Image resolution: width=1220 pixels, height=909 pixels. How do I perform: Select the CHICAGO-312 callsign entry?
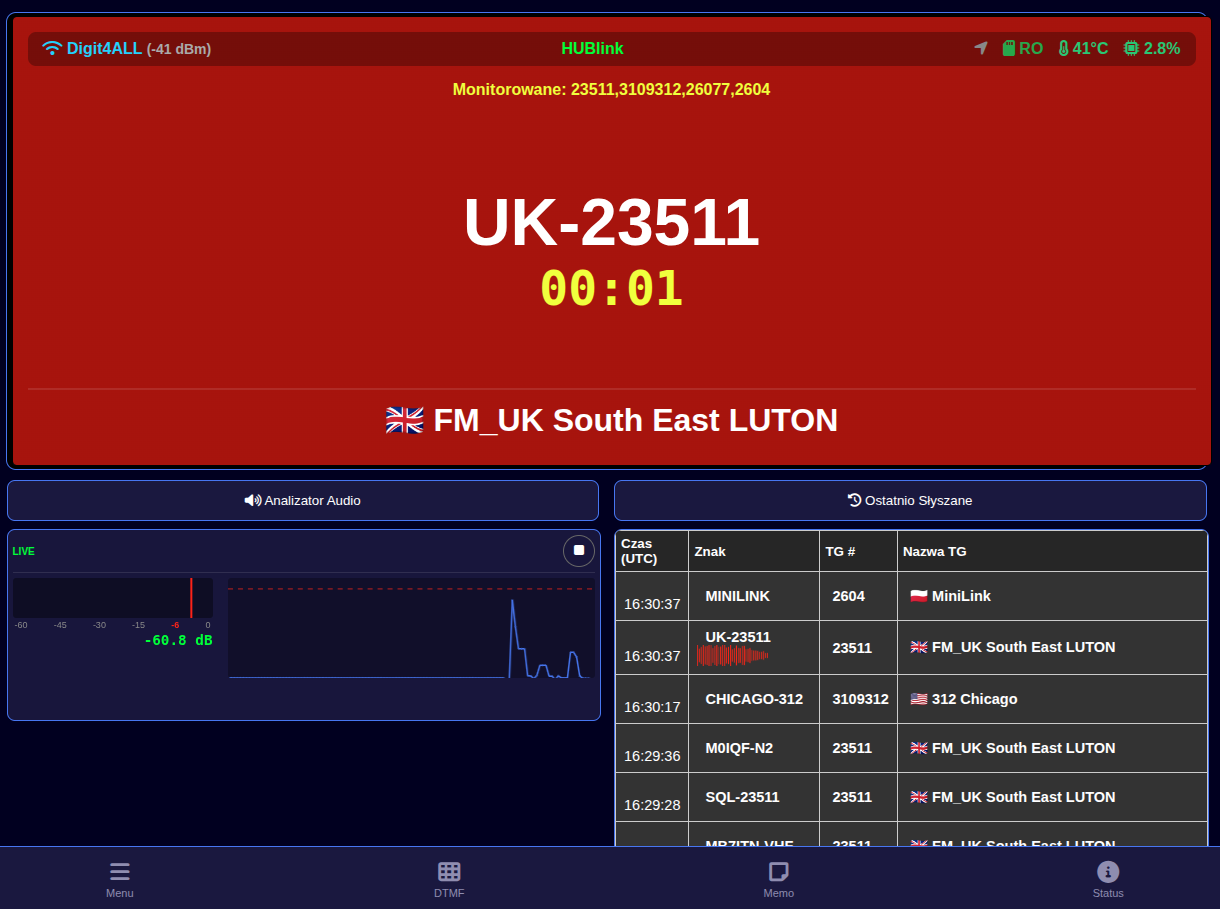(x=753, y=699)
